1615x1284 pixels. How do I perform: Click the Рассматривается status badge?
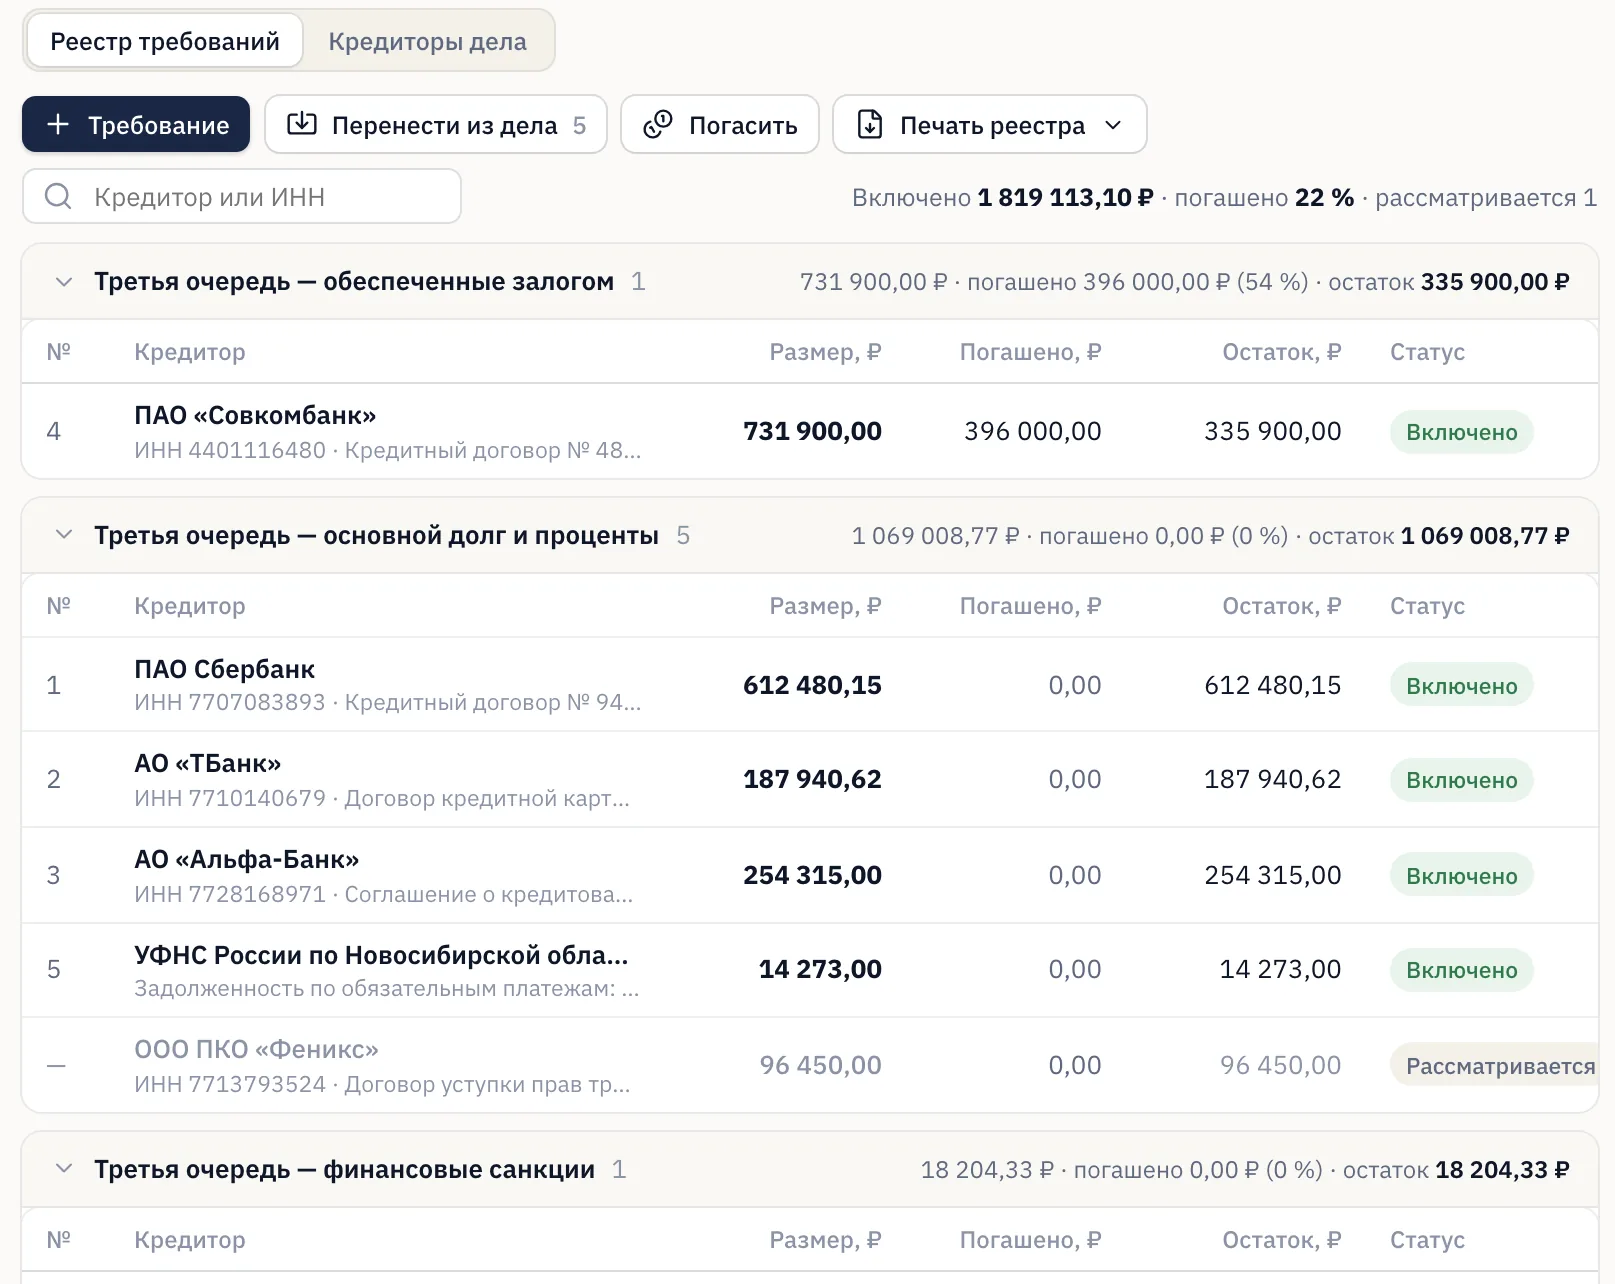1496,1066
